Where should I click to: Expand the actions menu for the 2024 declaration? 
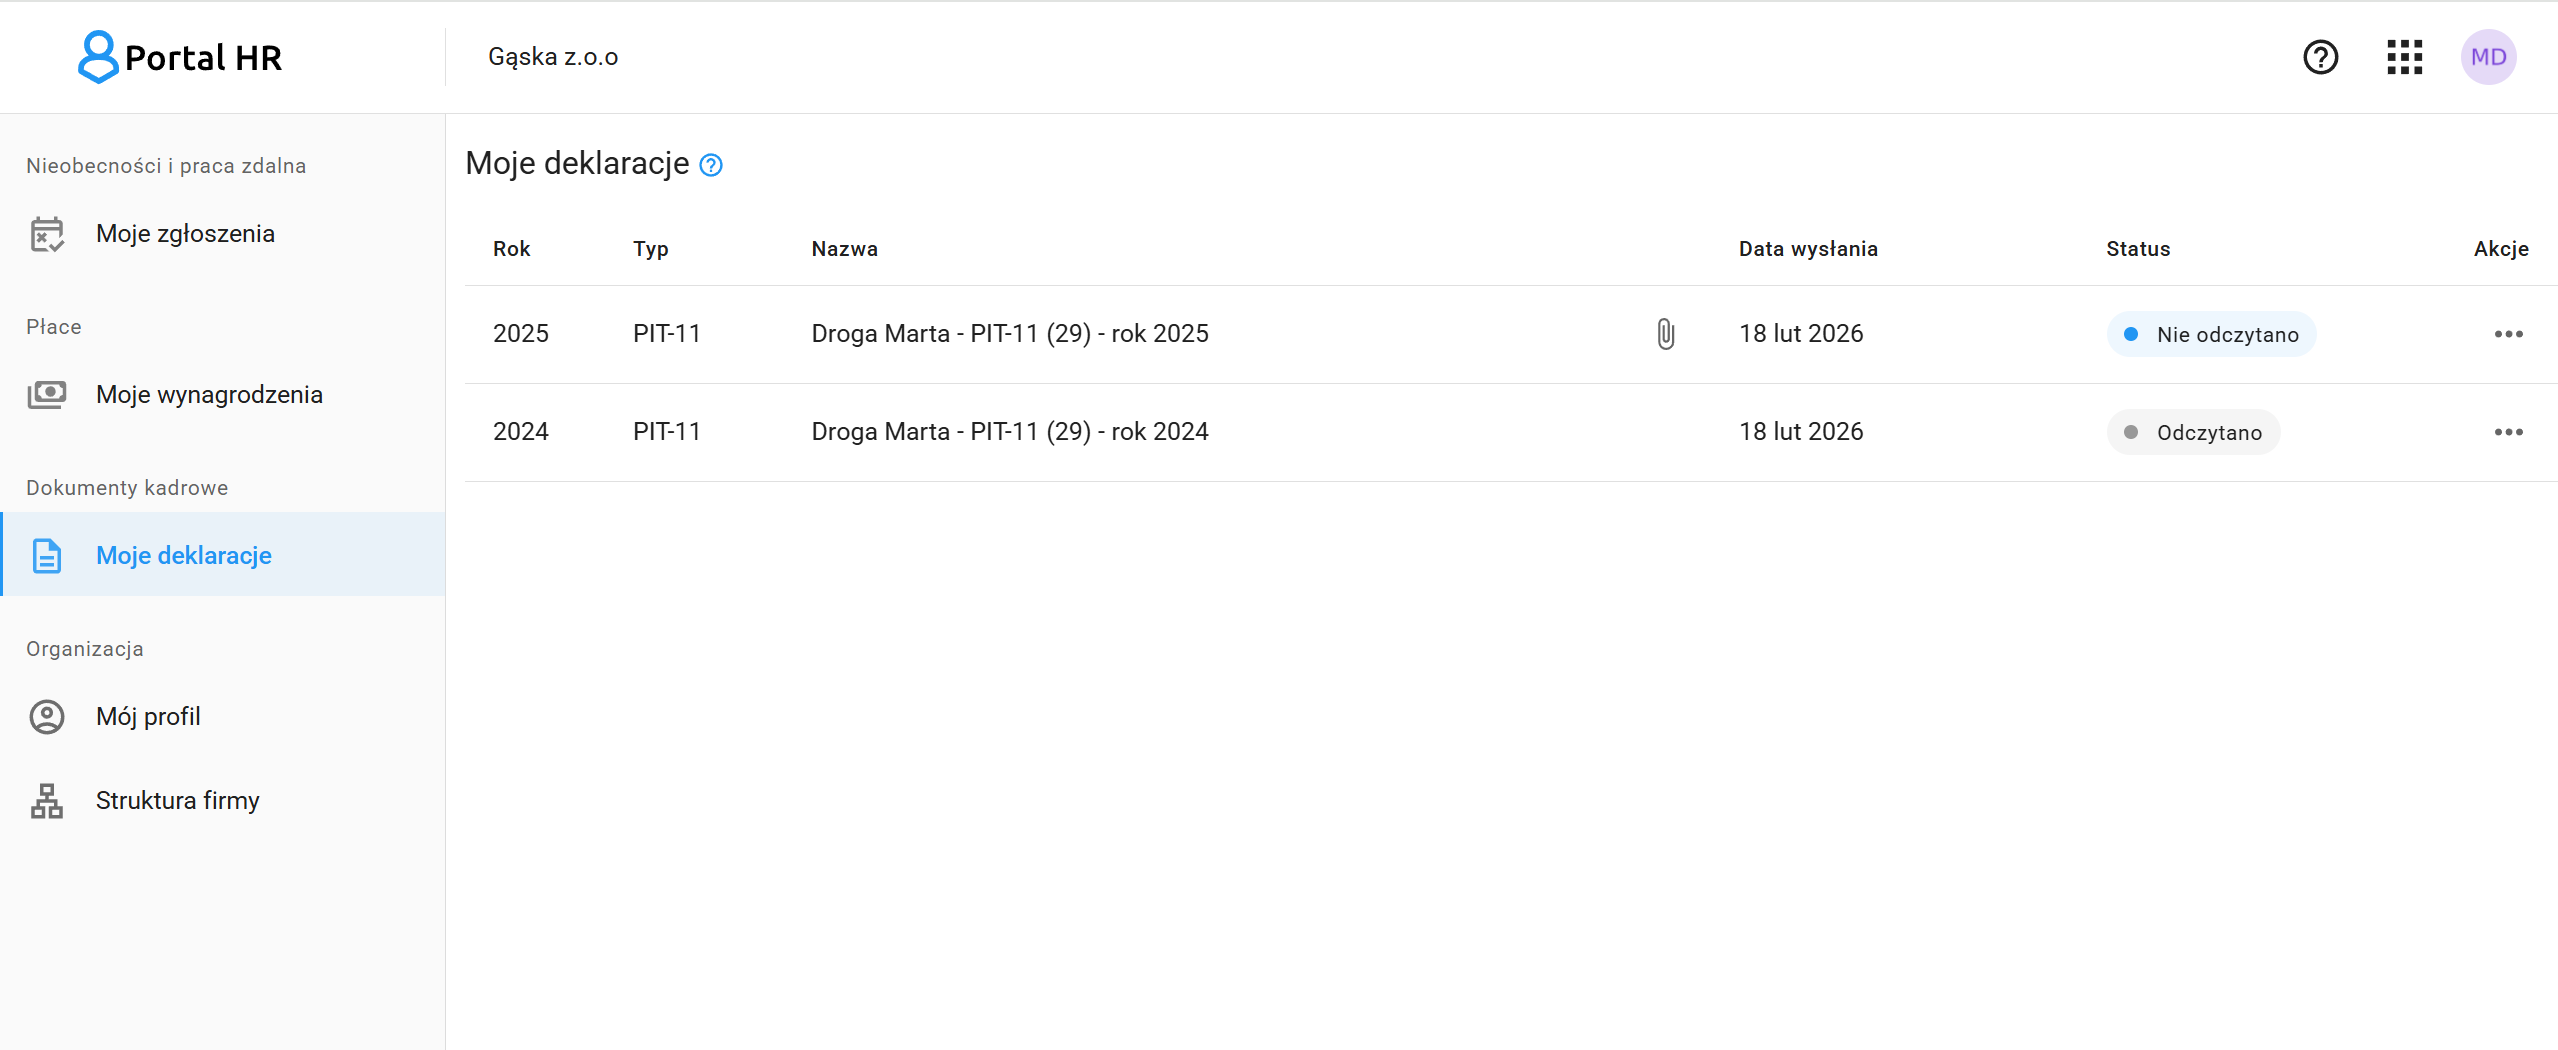click(2508, 432)
